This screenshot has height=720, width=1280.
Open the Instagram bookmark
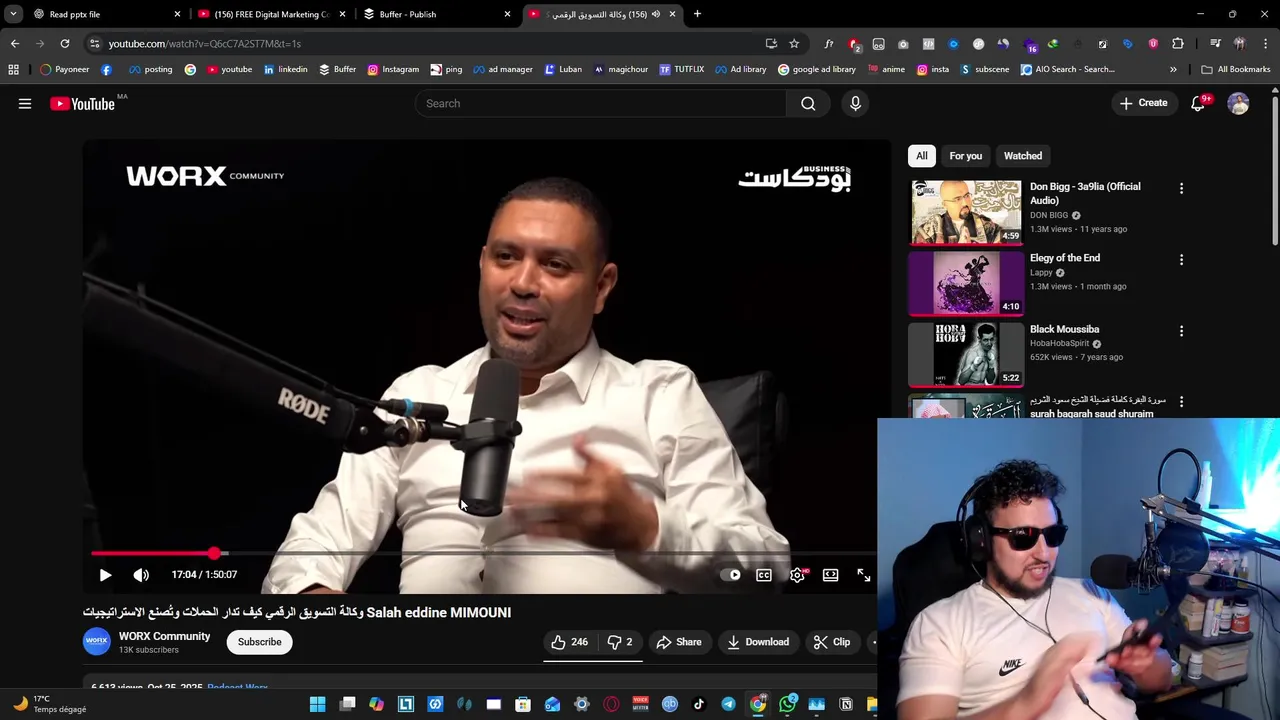(x=393, y=69)
